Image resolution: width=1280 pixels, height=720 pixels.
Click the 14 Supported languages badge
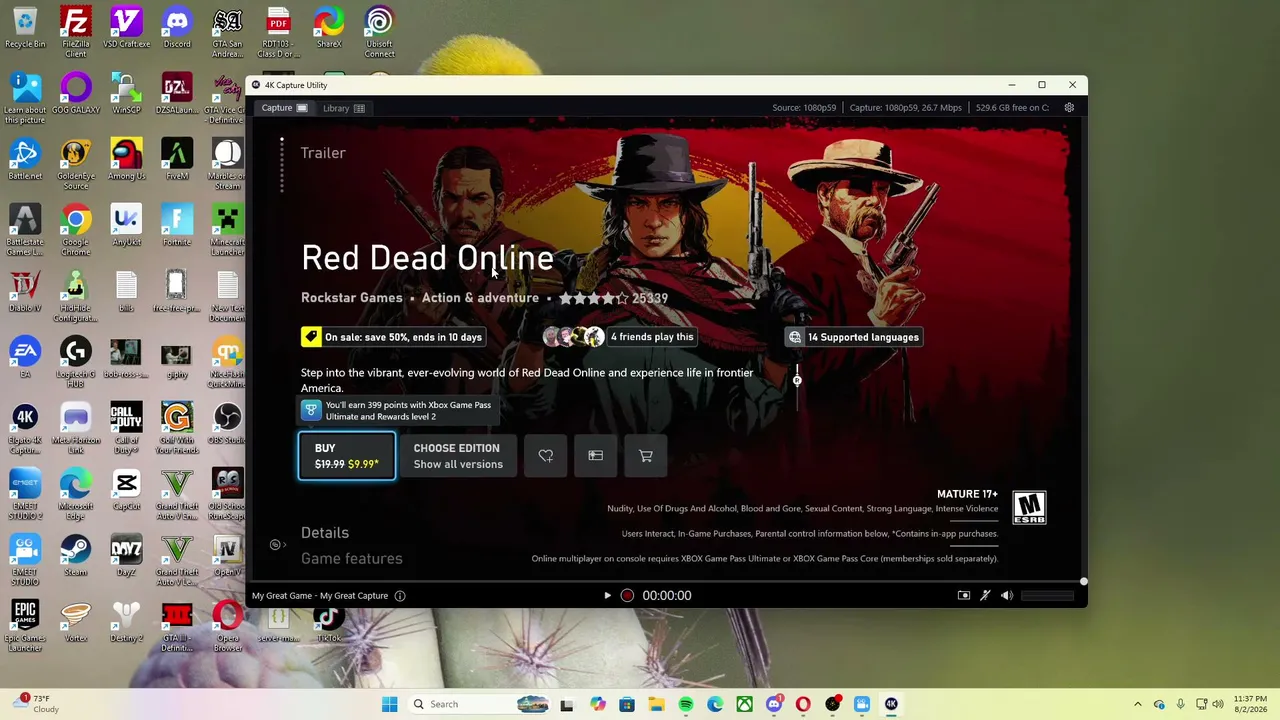[x=853, y=337]
